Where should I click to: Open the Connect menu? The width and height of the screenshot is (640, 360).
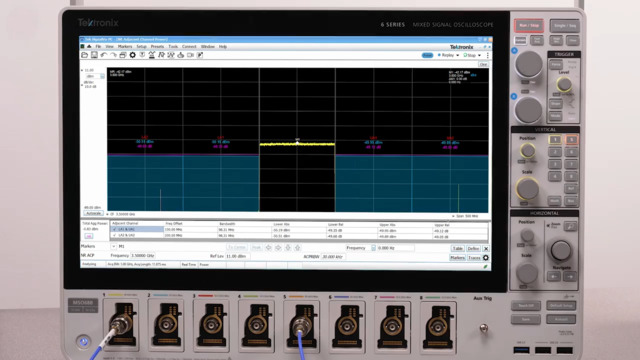pos(189,47)
